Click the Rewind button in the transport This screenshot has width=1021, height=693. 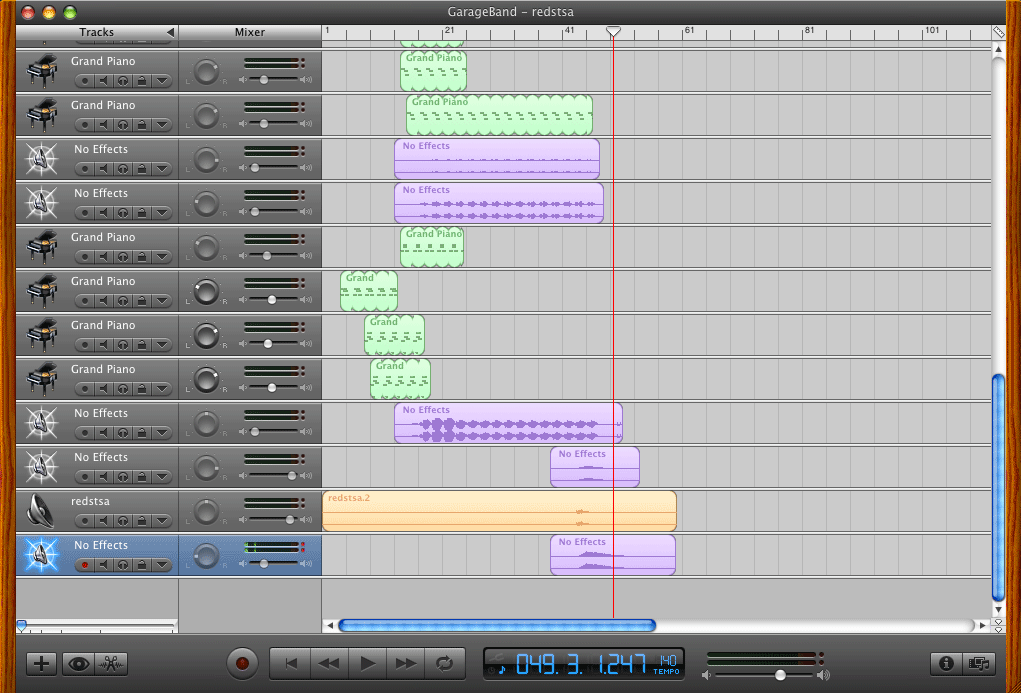click(x=329, y=664)
